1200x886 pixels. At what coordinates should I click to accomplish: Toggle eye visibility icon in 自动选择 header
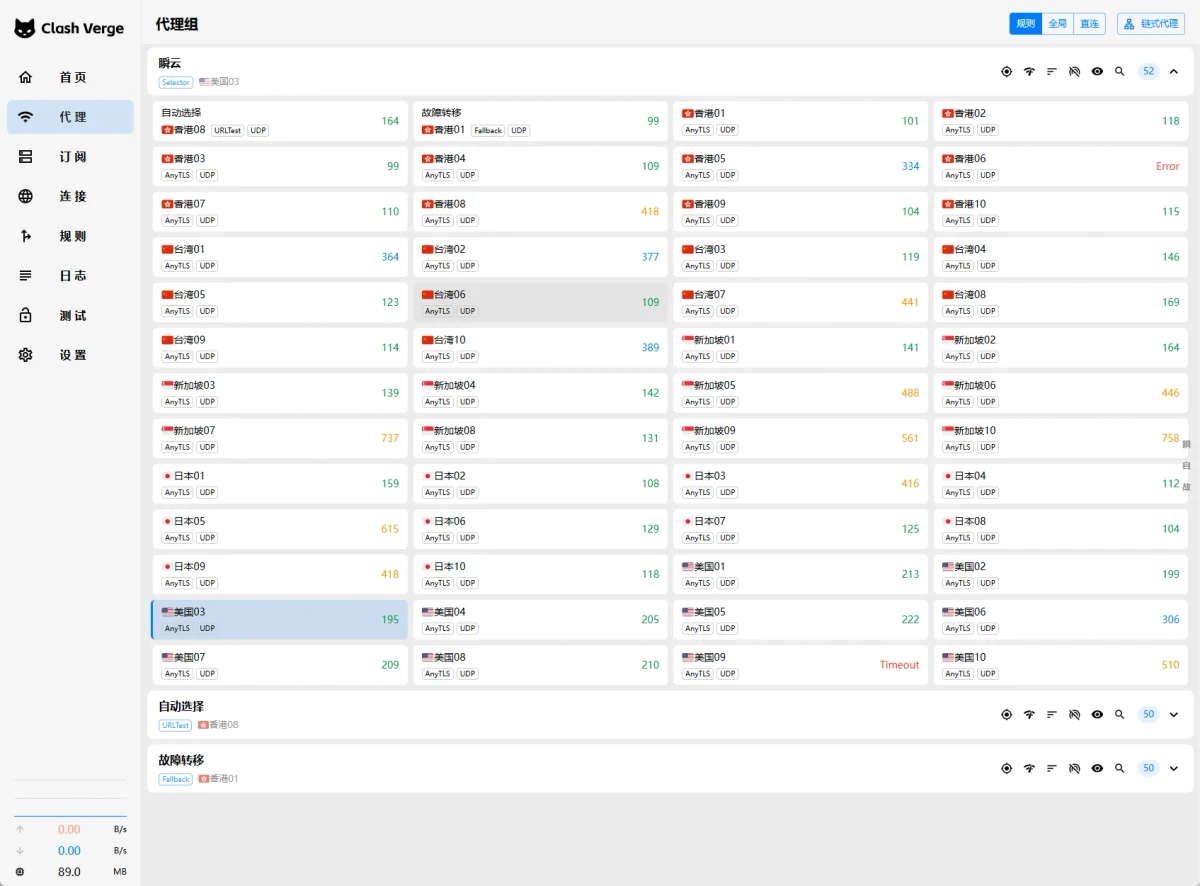tap(1097, 715)
